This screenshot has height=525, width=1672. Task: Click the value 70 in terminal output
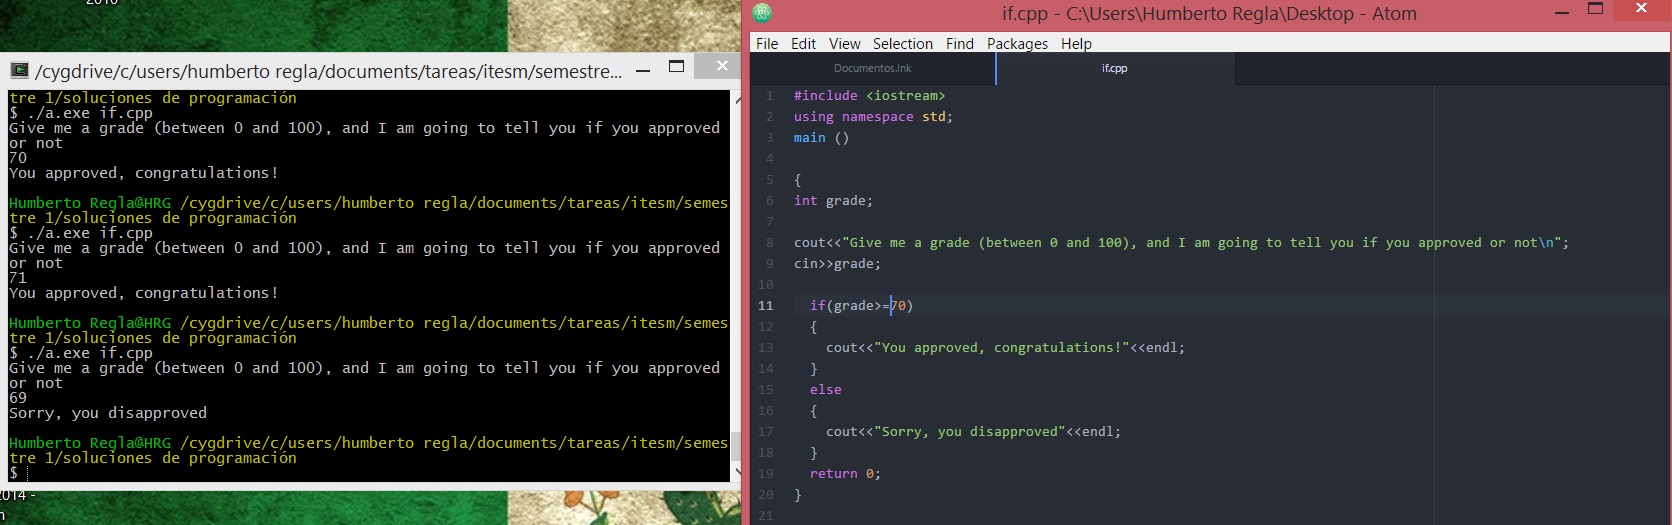pos(18,158)
